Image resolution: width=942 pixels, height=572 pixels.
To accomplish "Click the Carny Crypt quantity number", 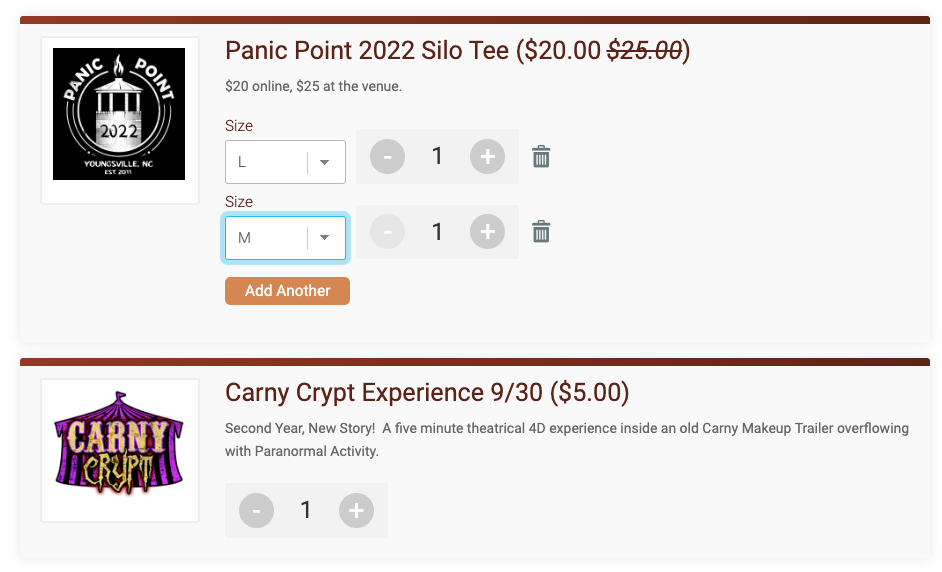I will tap(306, 510).
